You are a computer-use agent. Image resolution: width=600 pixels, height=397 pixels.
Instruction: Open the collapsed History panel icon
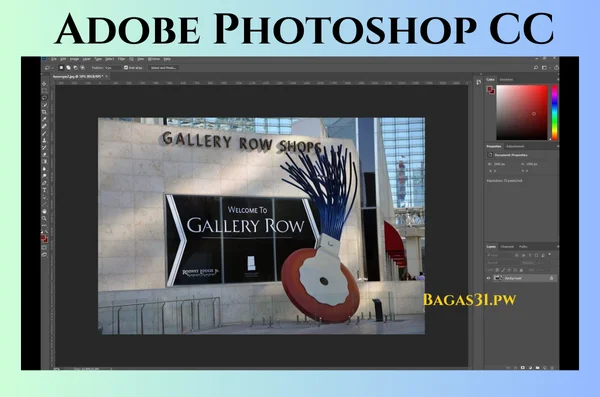pyautogui.click(x=479, y=82)
